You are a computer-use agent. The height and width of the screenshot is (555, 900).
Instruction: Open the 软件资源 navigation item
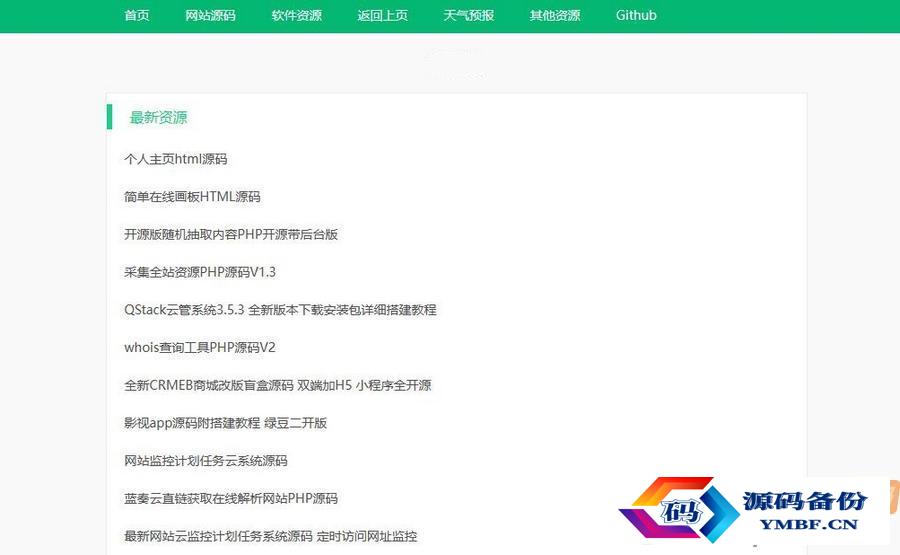coord(296,15)
